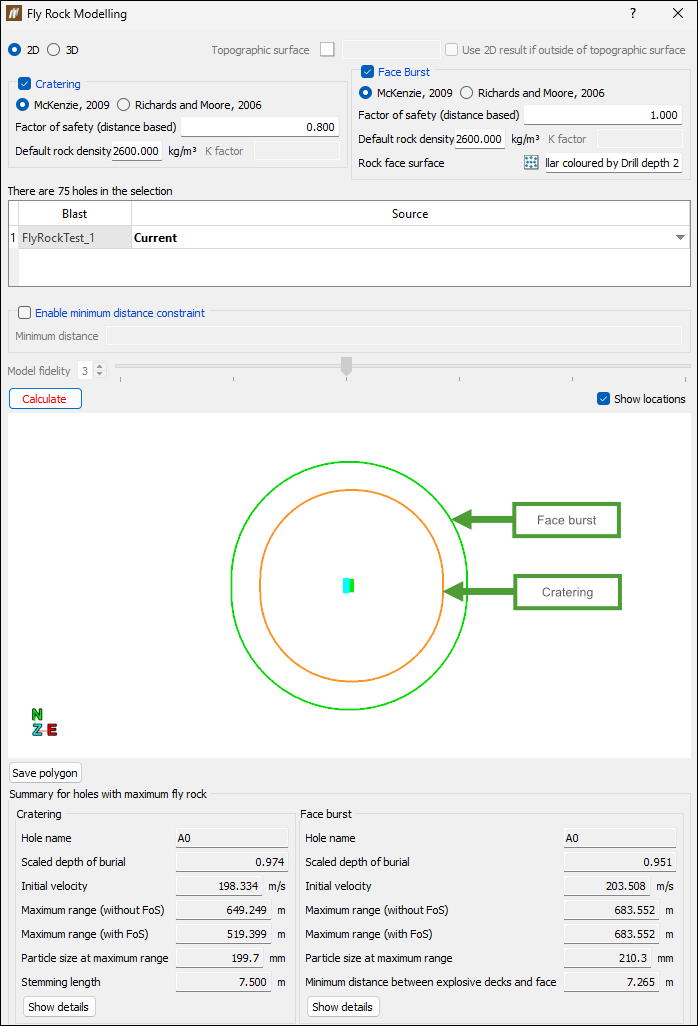The height and width of the screenshot is (1026, 698).
Task: Click Cratering scaled depth value 0.974
Action: click(x=232, y=862)
